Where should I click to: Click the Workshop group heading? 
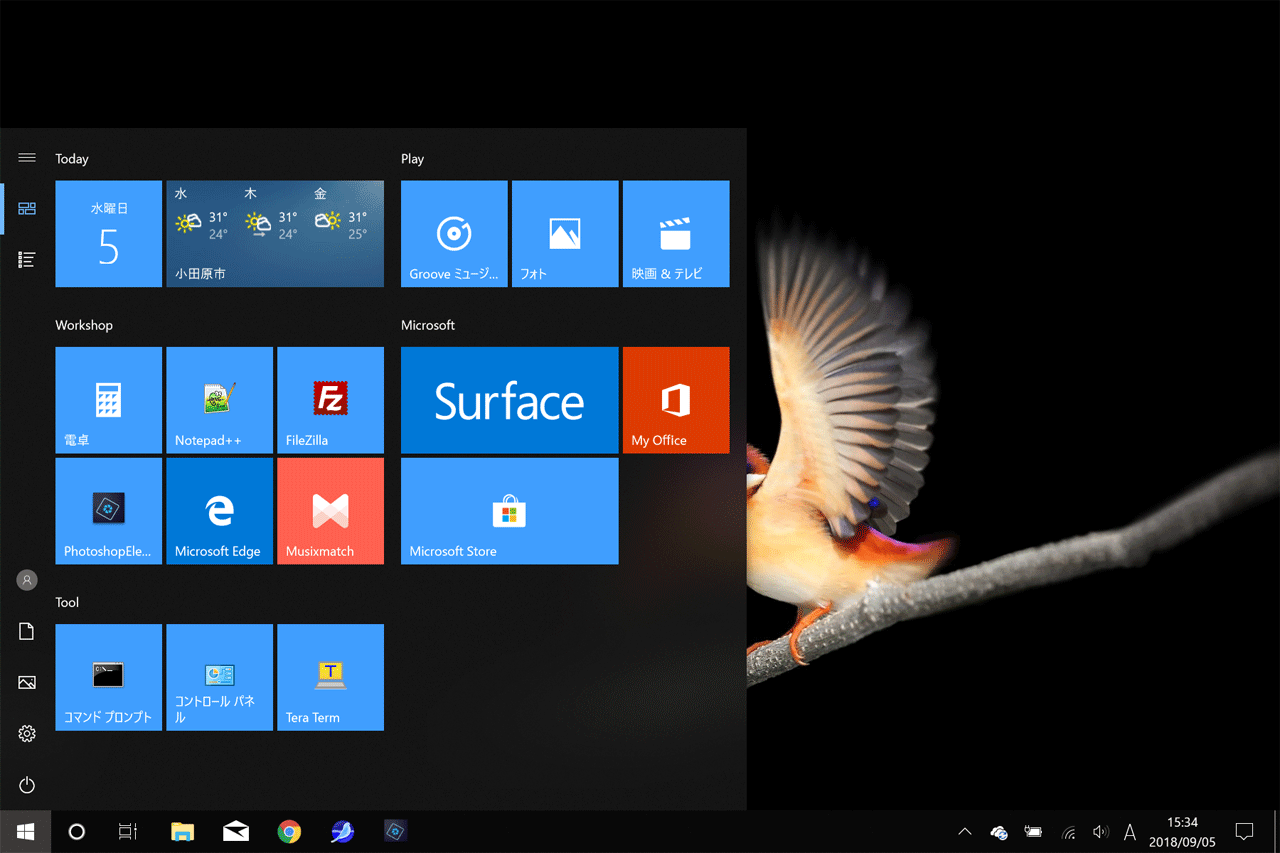pyautogui.click(x=84, y=325)
